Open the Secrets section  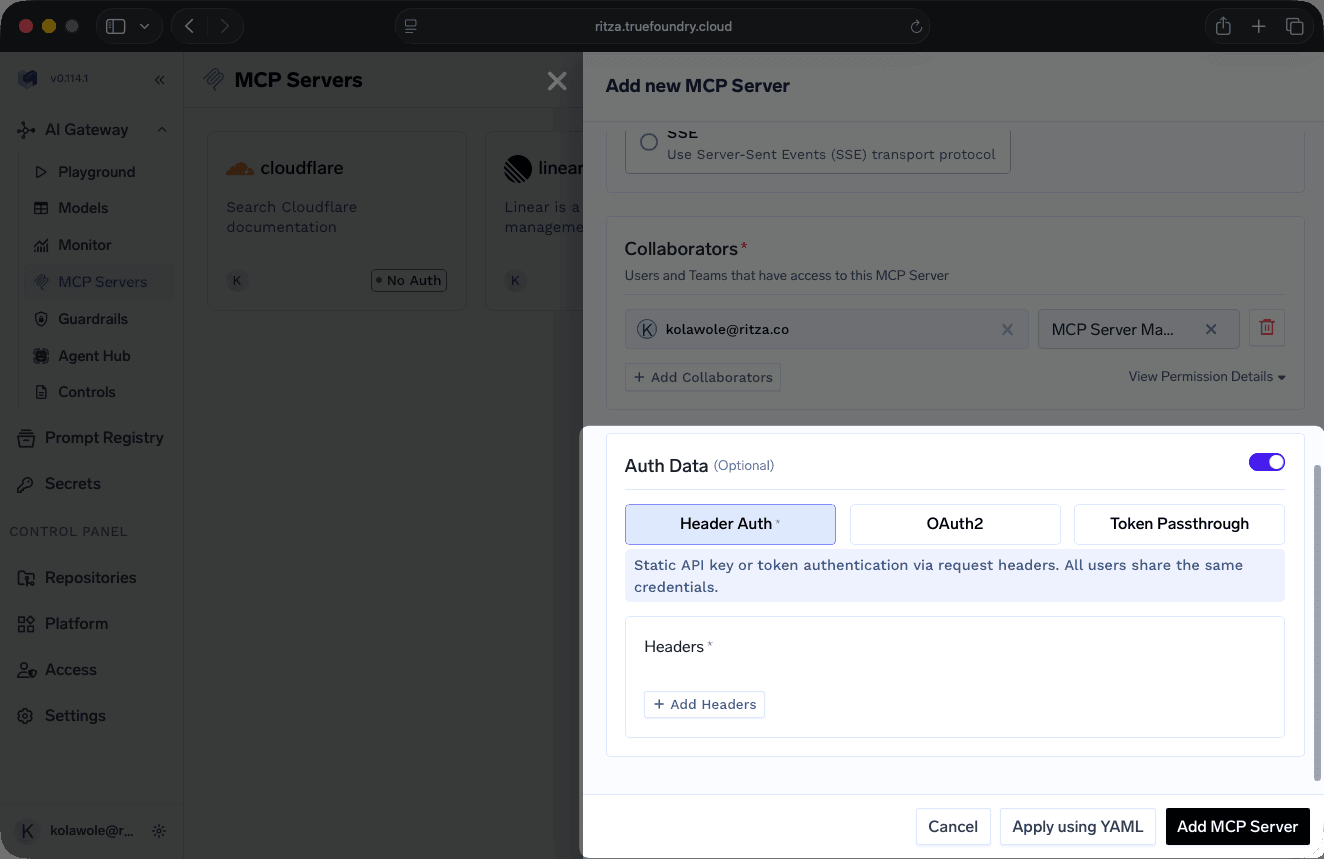(73, 483)
